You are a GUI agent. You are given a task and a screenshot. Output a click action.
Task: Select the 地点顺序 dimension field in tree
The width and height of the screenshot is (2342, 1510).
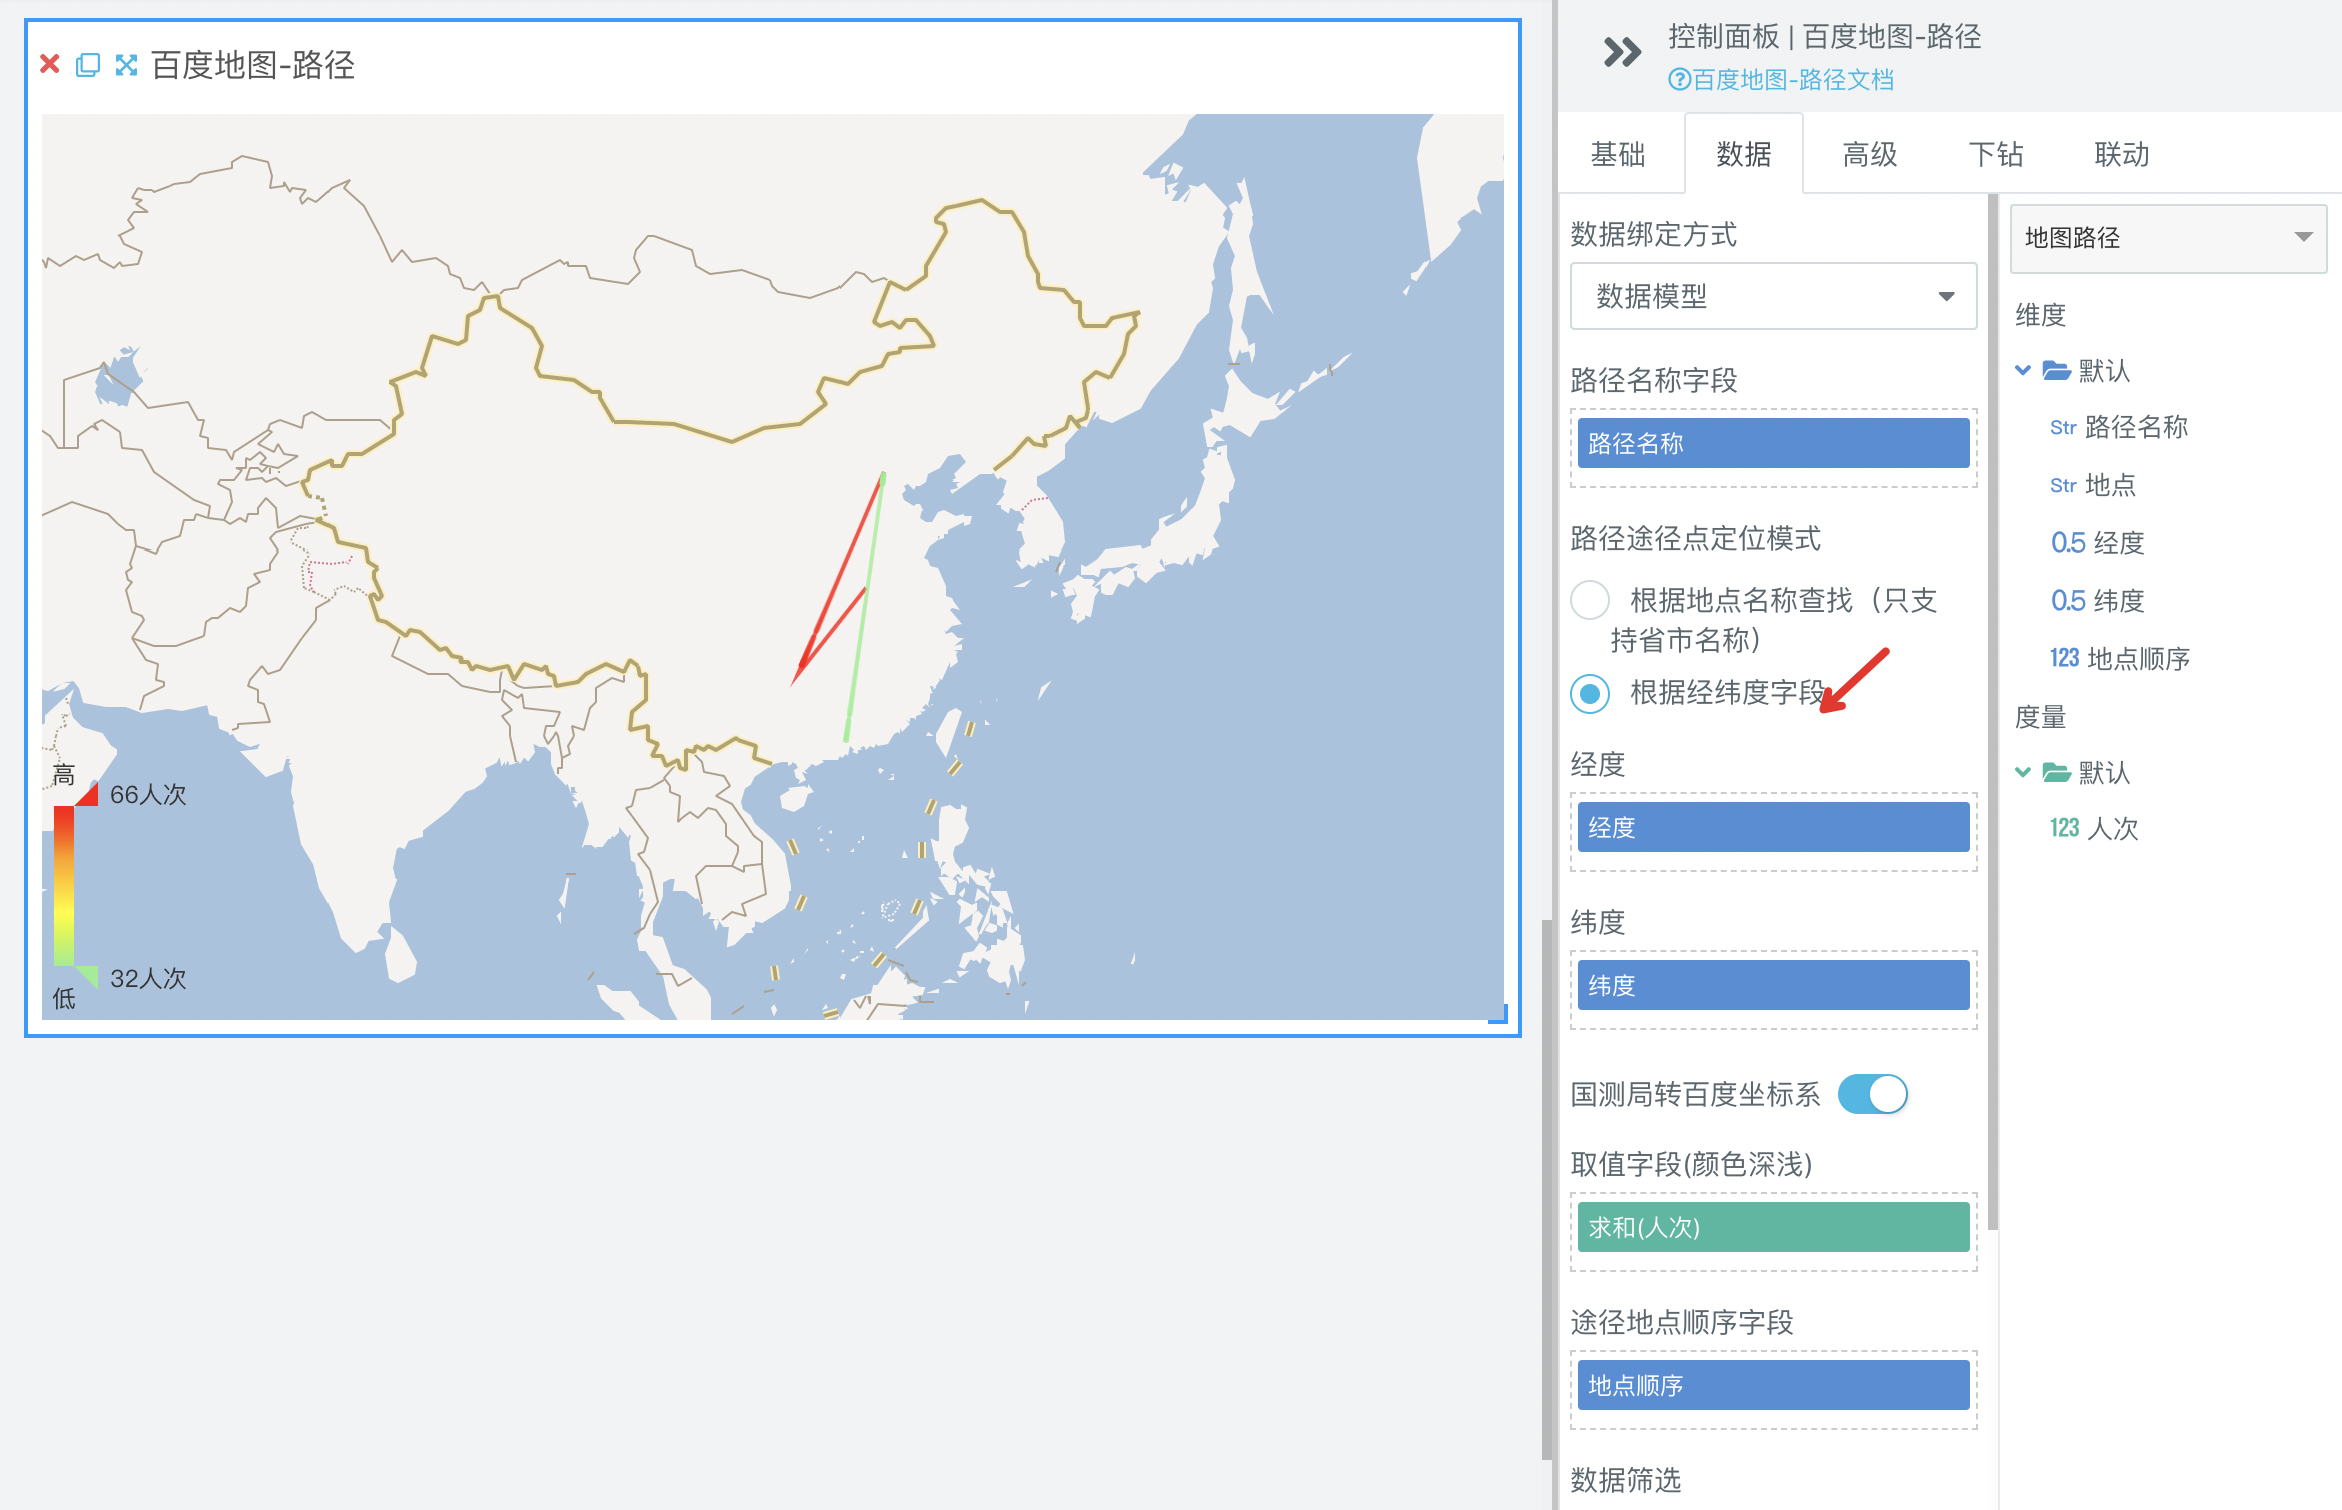click(2137, 658)
